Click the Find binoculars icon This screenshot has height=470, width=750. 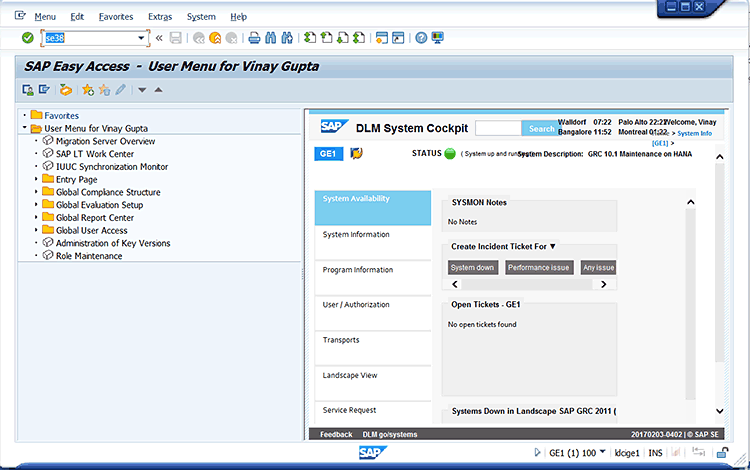[271, 38]
